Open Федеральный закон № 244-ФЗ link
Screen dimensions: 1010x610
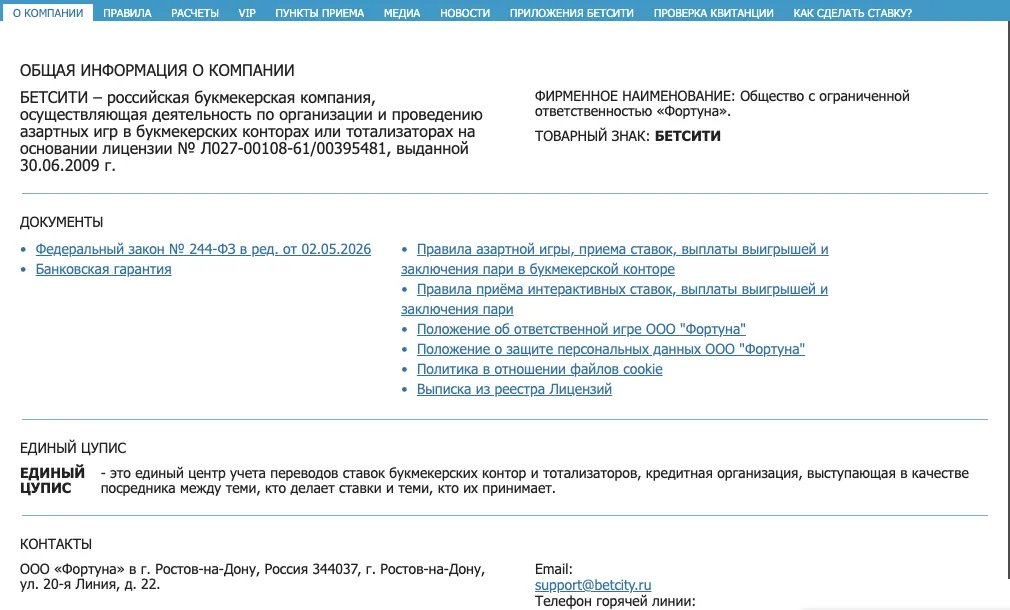(x=203, y=249)
